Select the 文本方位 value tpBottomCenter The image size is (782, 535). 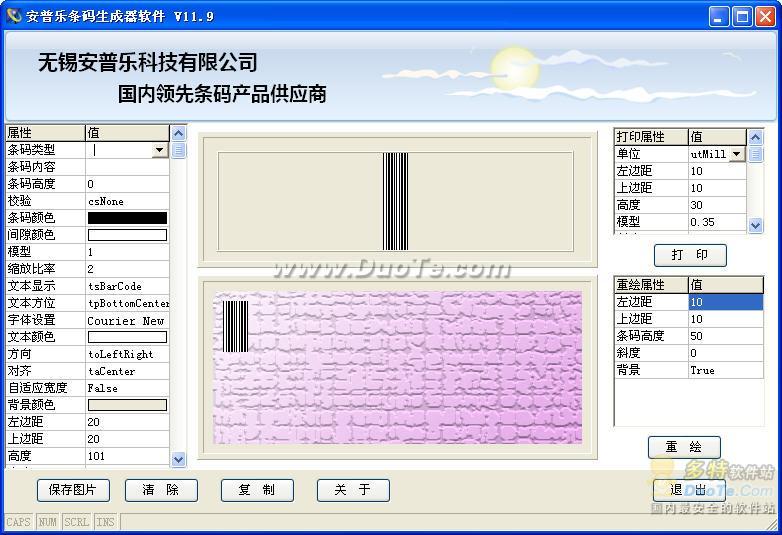[127, 303]
